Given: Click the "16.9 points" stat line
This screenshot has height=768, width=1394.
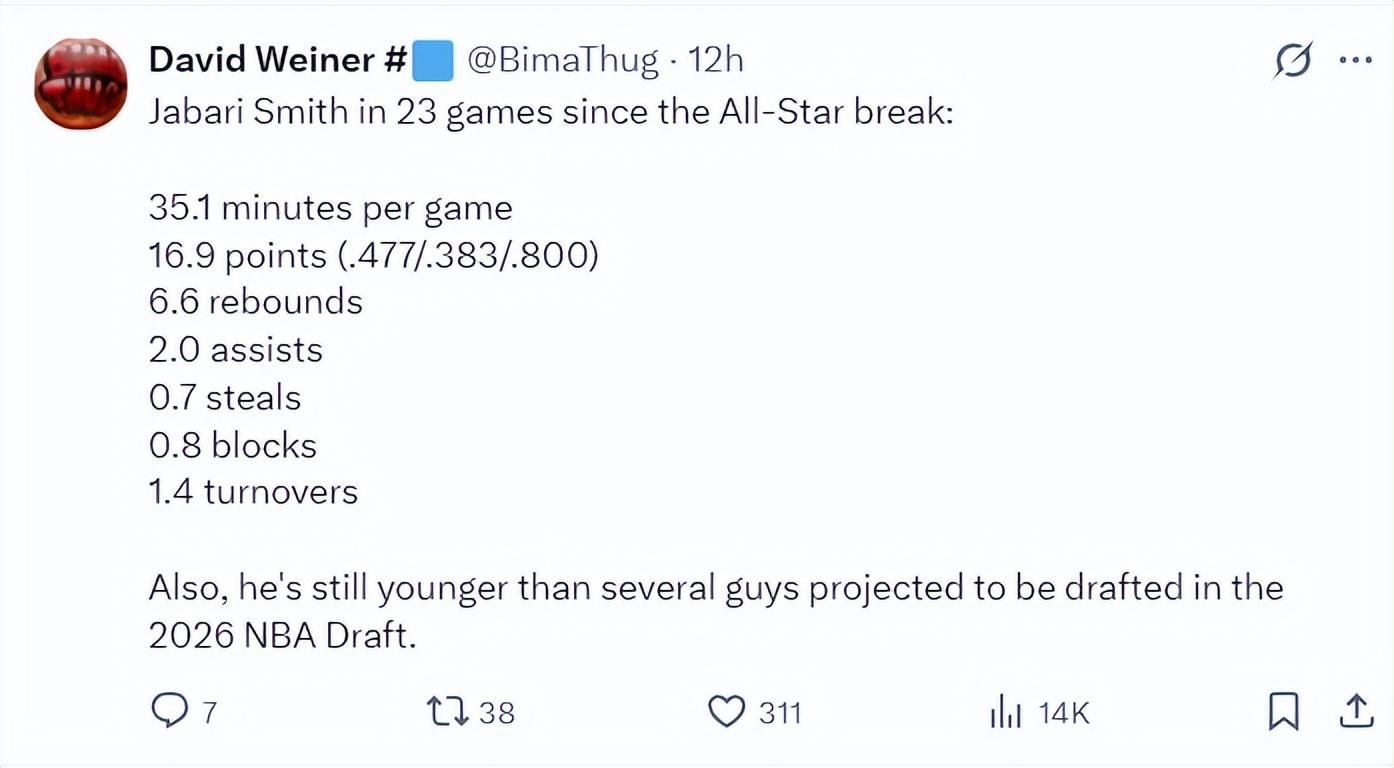Looking at the screenshot, I should 374,256.
